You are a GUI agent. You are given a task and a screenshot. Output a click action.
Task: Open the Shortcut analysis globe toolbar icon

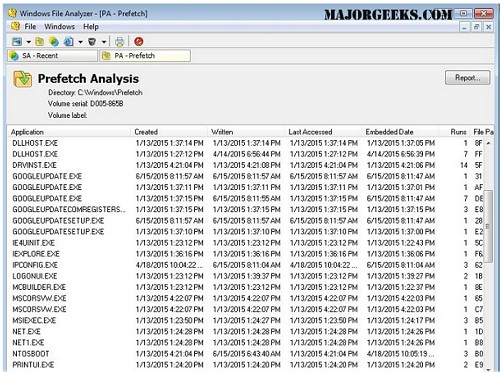coord(54,42)
